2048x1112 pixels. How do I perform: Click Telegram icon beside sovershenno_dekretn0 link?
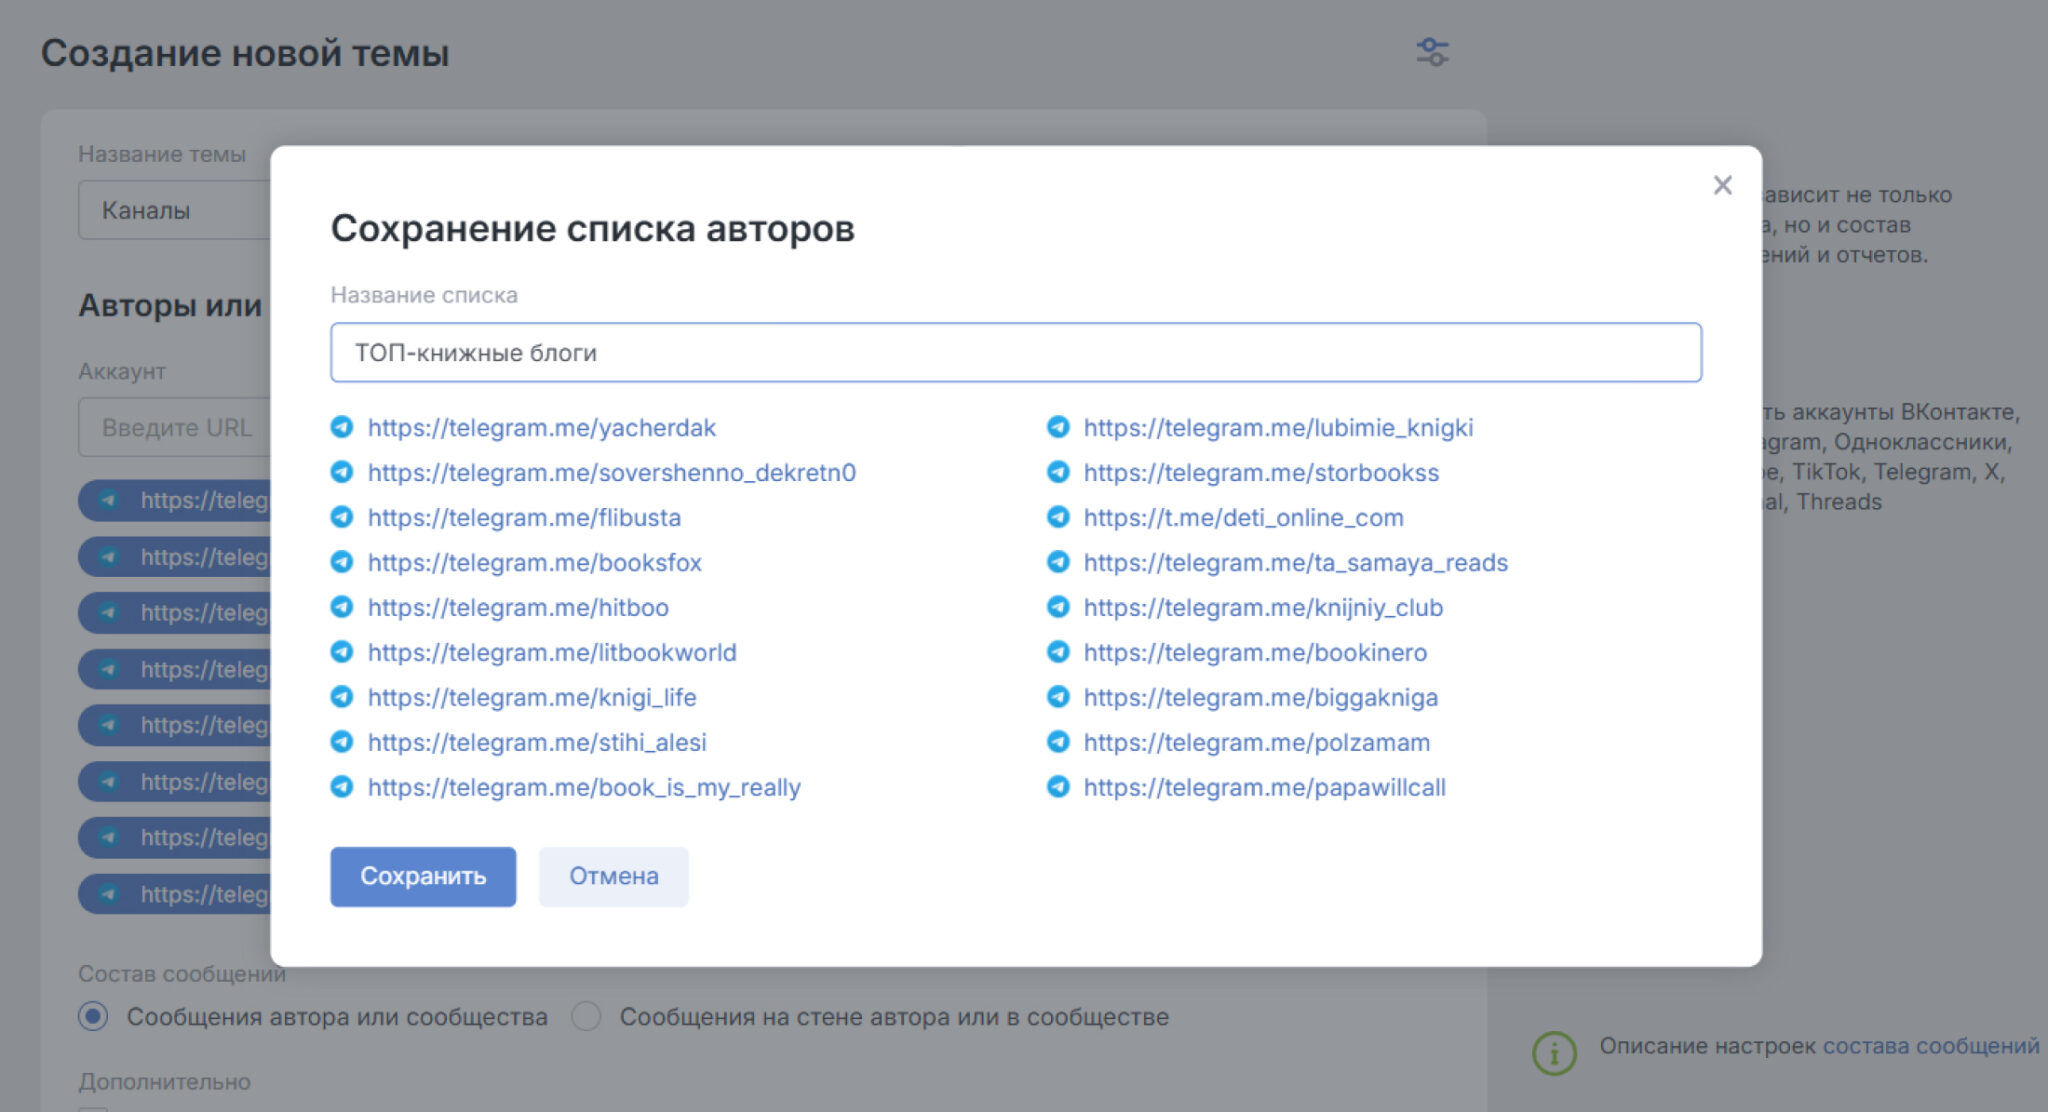click(342, 472)
